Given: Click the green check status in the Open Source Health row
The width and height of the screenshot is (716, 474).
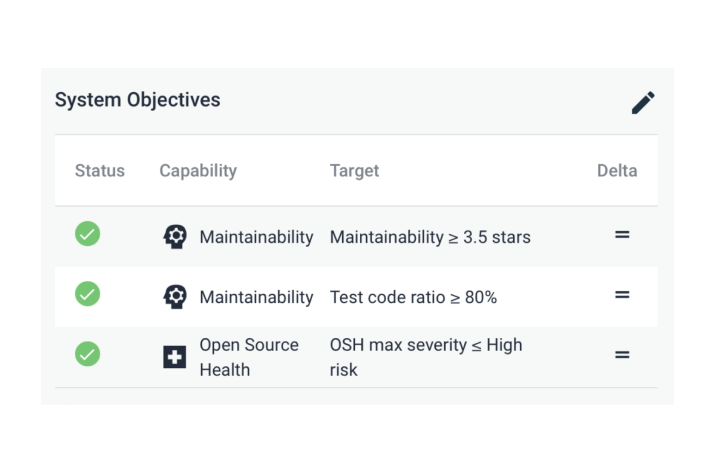Looking at the screenshot, I should 88,354.
